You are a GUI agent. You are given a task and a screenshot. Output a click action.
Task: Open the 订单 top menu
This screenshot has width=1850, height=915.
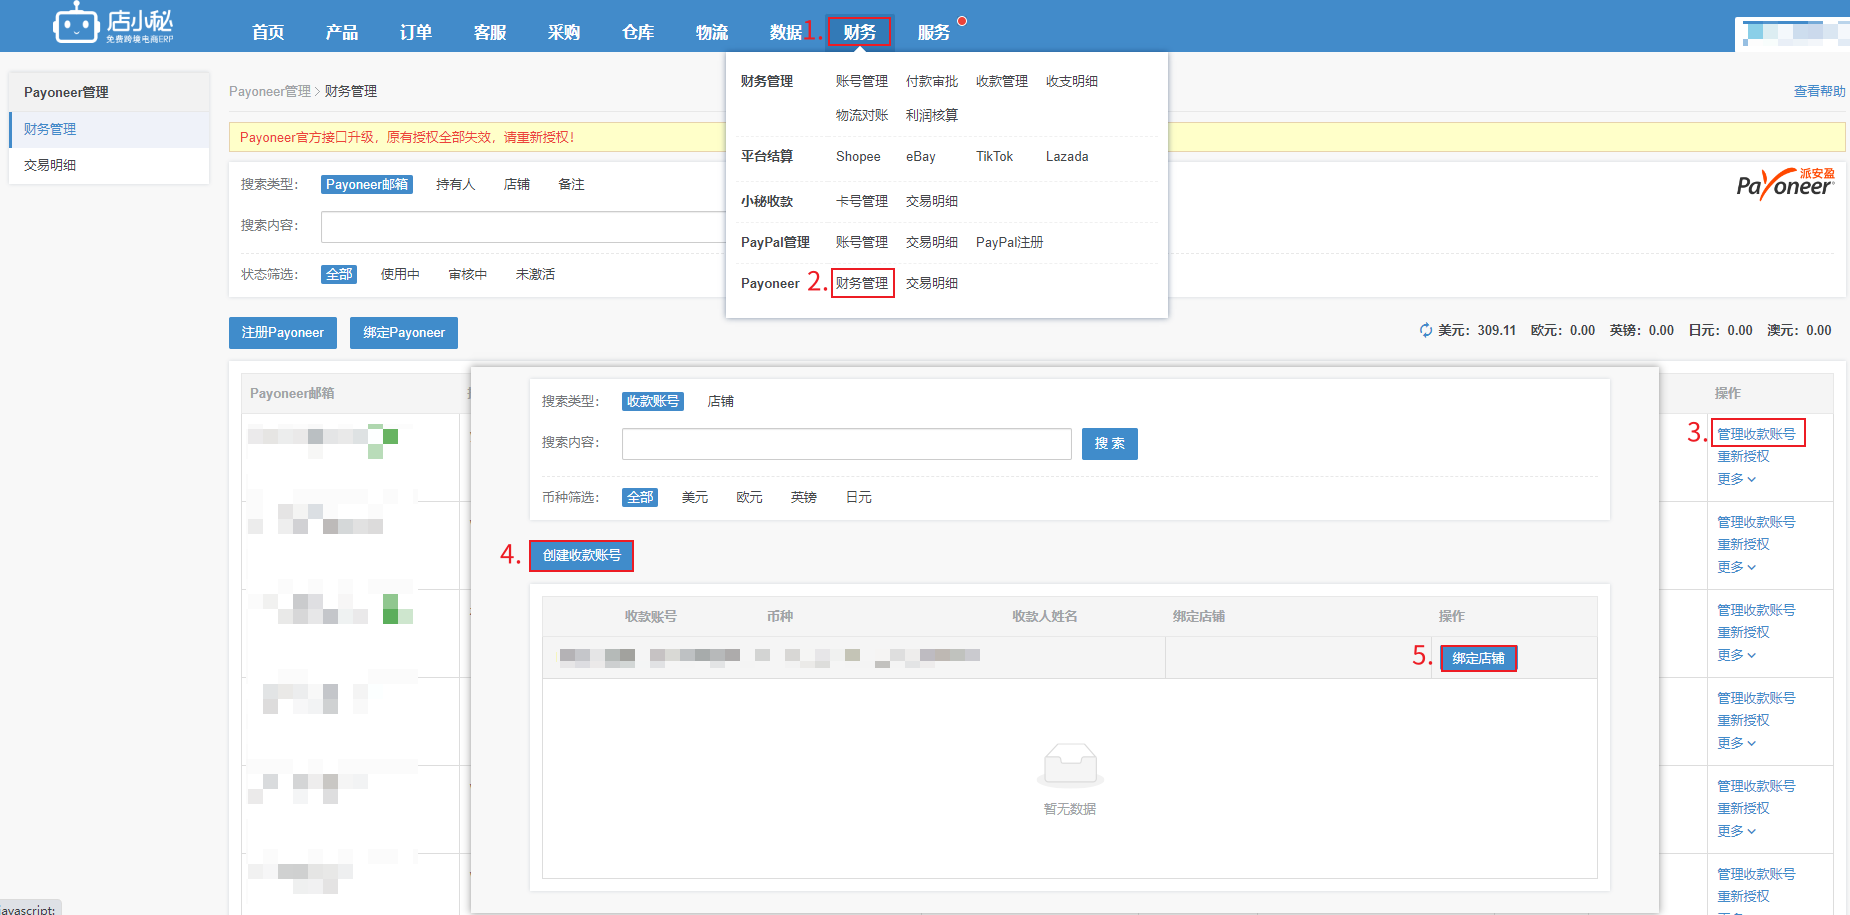(x=416, y=32)
